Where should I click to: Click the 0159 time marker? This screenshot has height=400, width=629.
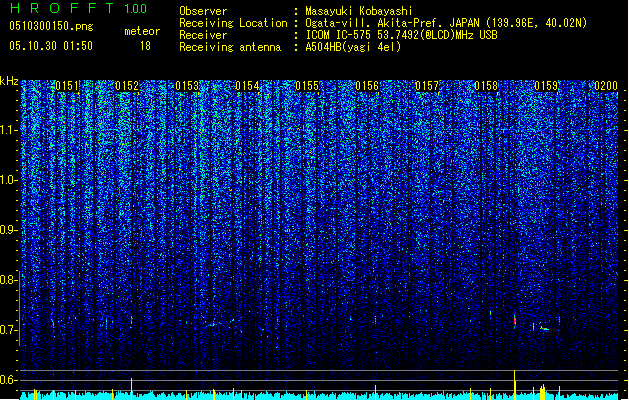point(546,86)
